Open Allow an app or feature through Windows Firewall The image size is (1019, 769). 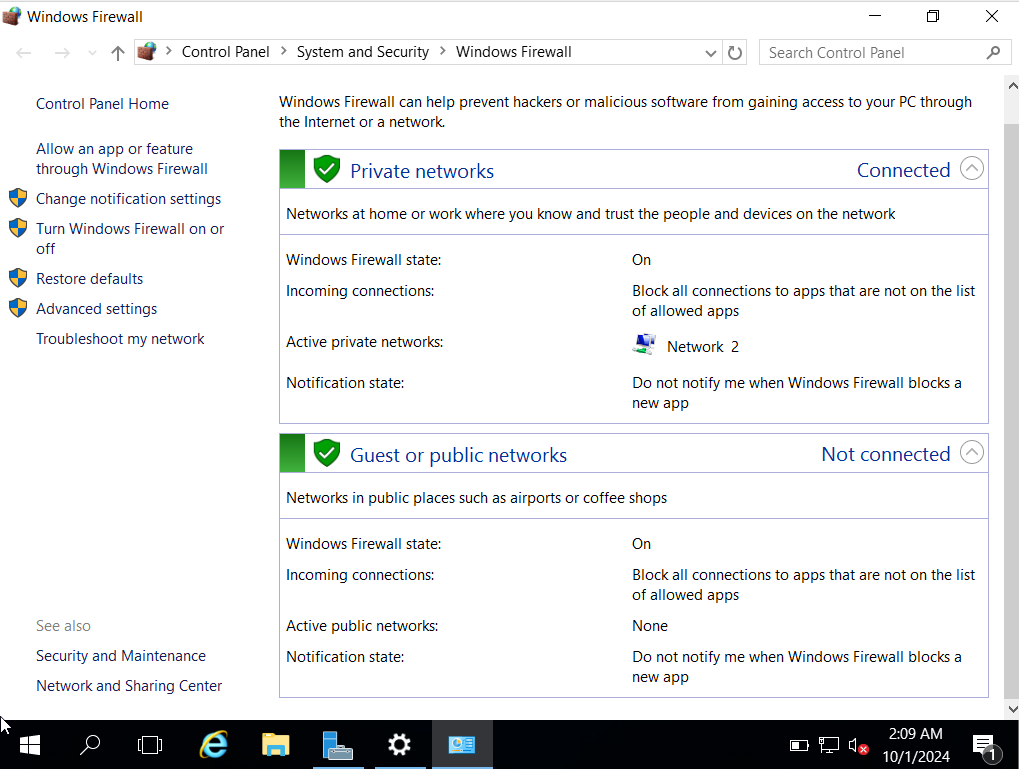[x=122, y=159]
